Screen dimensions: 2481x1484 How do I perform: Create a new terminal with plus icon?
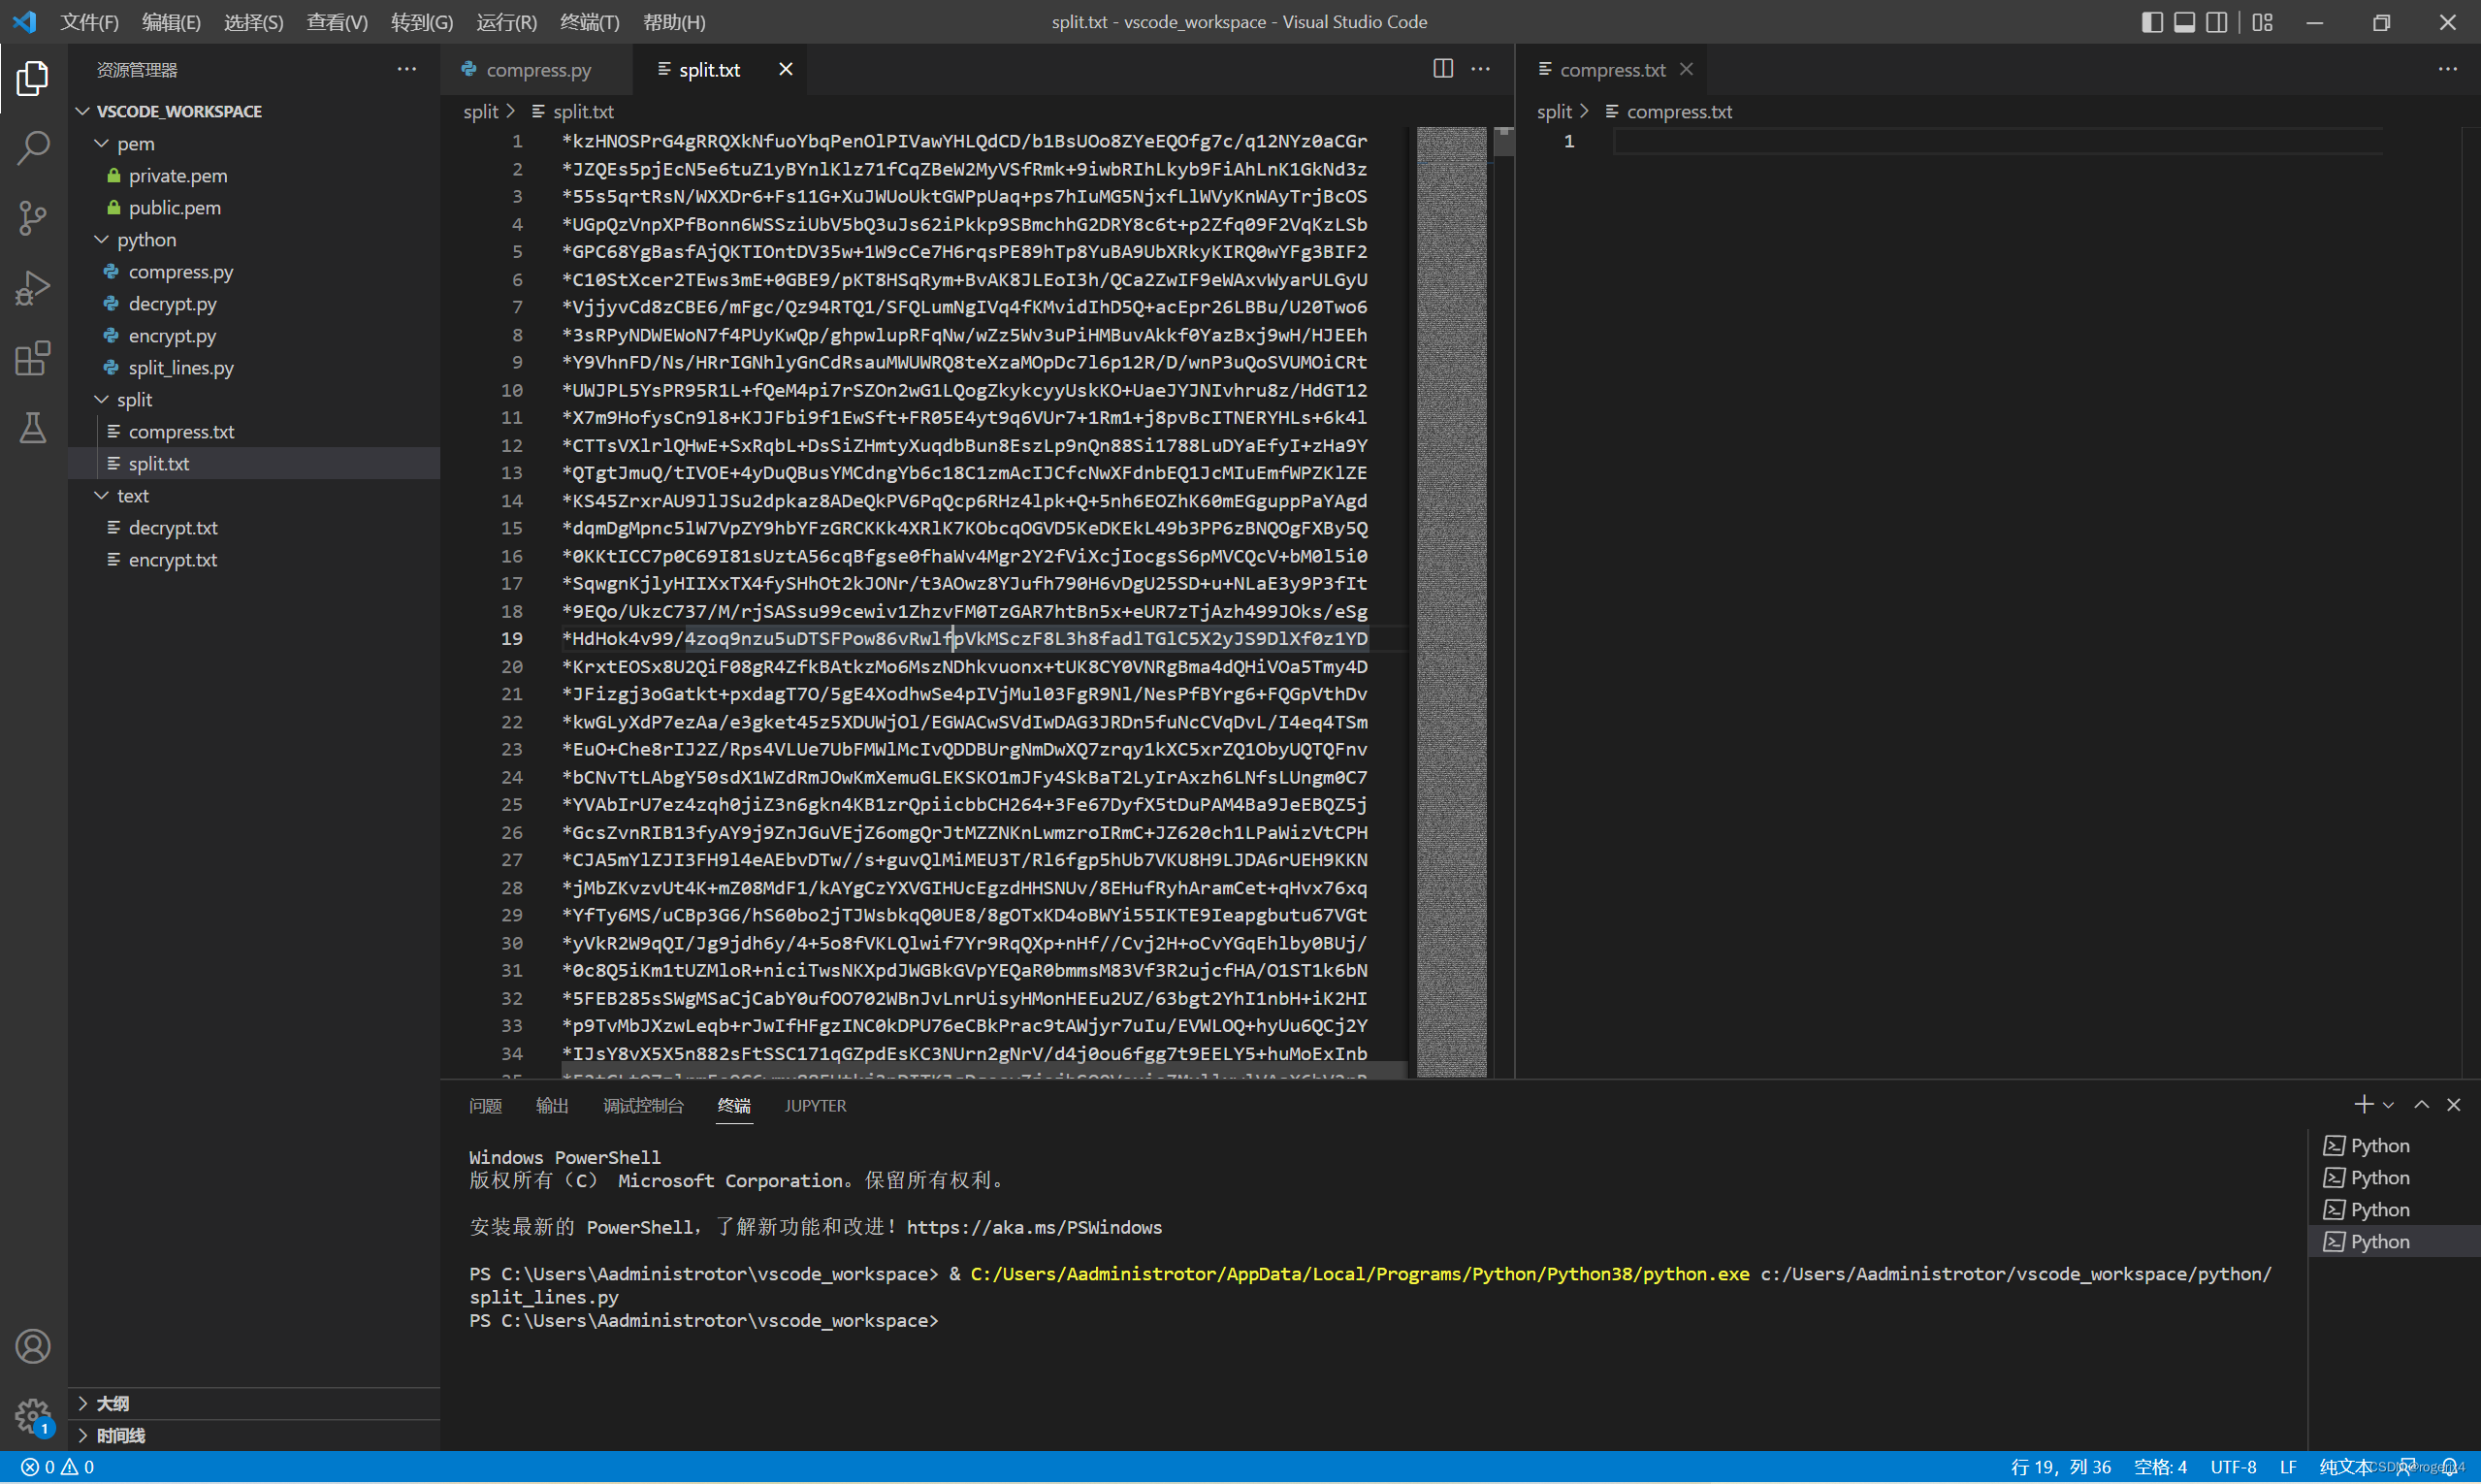(x=2363, y=1105)
